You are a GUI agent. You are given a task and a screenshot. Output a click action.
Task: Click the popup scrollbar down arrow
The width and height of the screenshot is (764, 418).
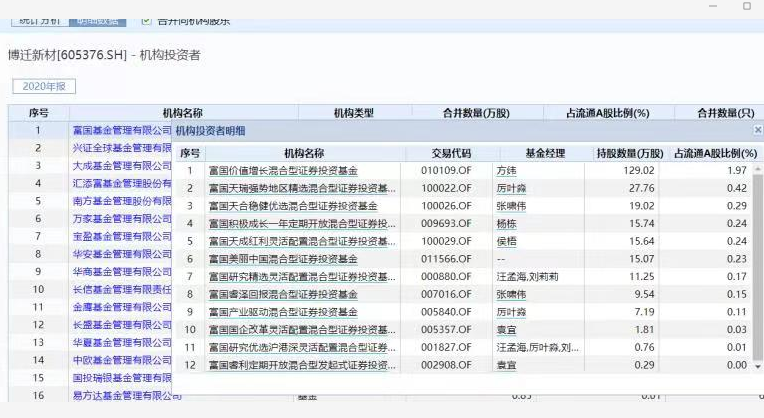758,366
